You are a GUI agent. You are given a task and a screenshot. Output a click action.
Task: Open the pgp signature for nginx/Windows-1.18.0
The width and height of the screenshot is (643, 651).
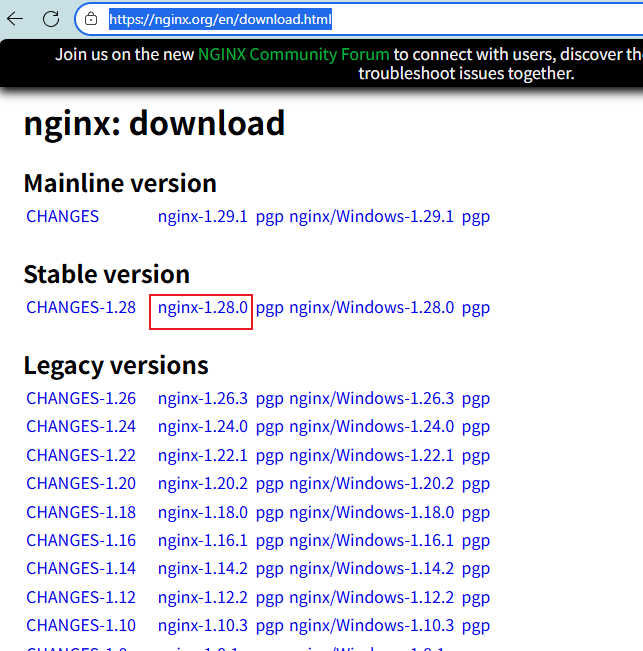click(476, 514)
